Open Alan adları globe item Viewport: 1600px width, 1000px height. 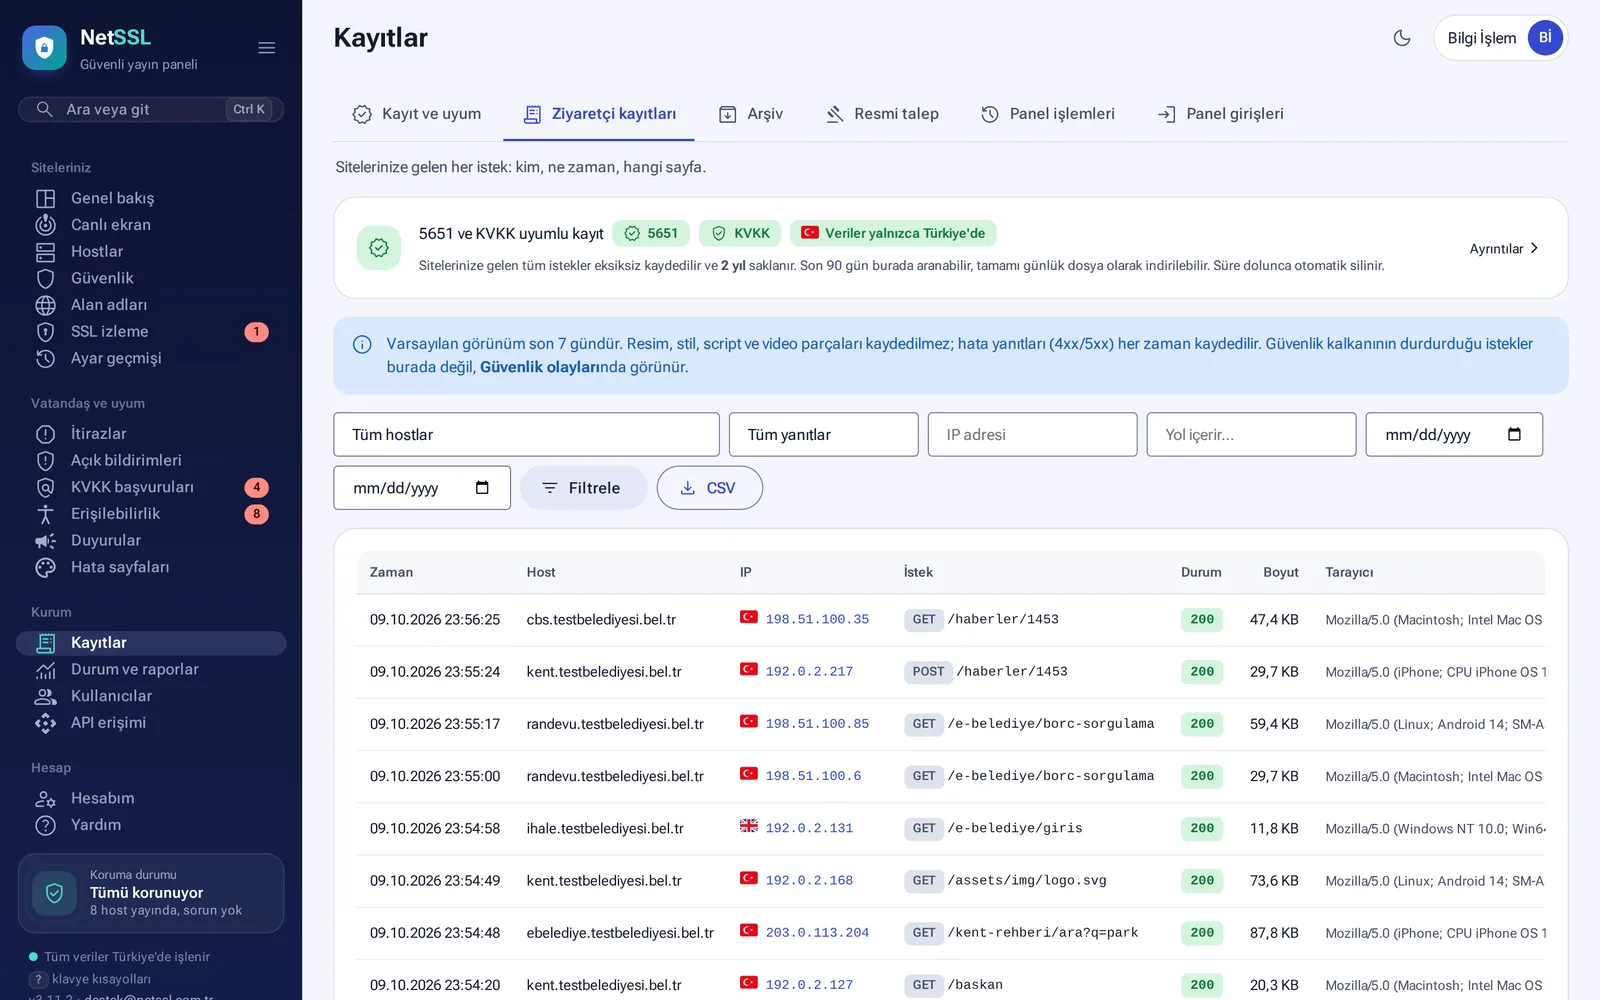[151, 305]
